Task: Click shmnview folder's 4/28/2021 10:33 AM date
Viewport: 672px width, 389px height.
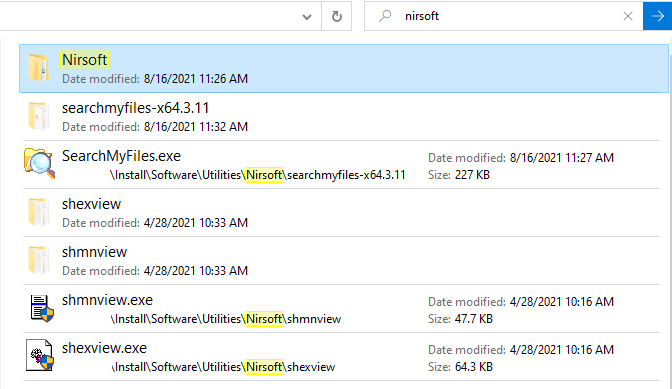Action: [x=196, y=271]
